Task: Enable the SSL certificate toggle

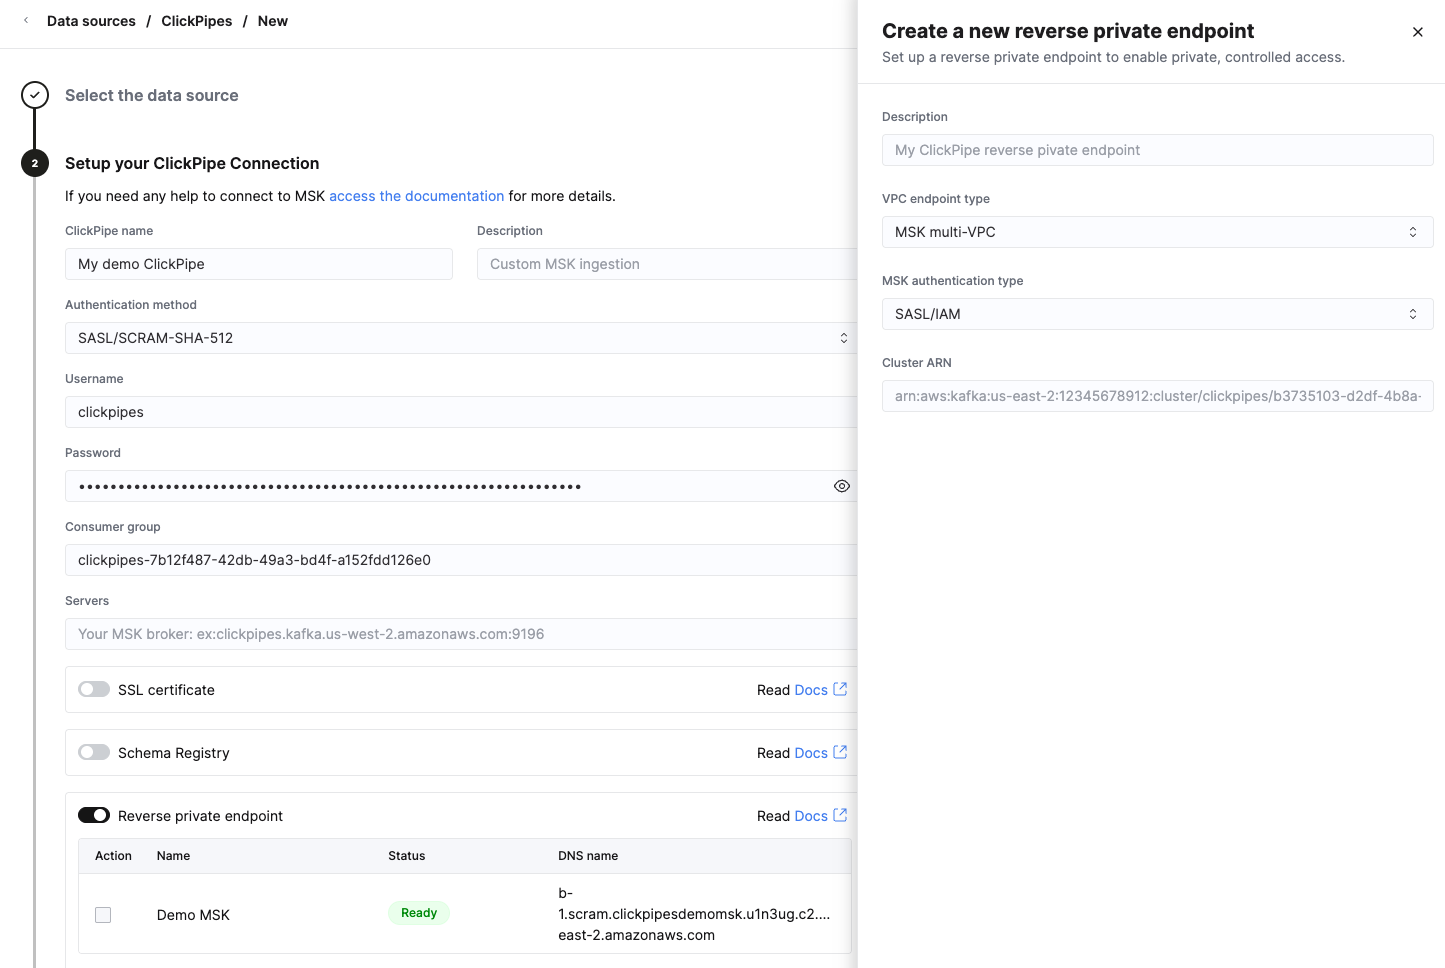Action: pyautogui.click(x=94, y=689)
